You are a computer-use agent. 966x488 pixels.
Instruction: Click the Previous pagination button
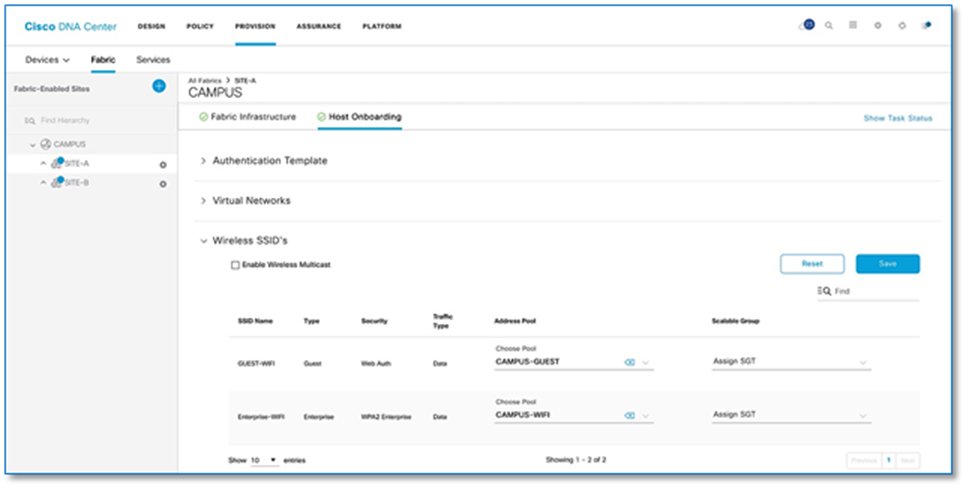(864, 461)
